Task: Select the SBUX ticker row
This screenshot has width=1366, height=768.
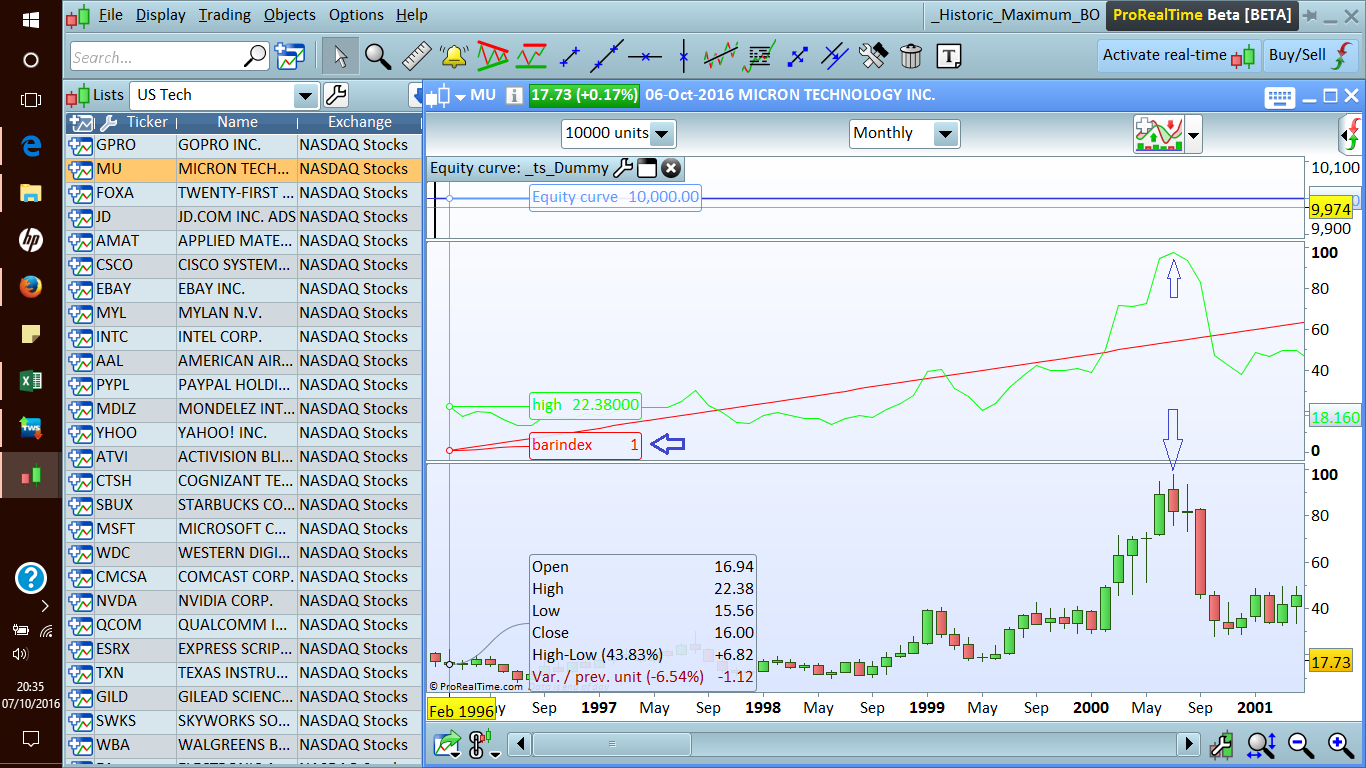Action: click(244, 505)
